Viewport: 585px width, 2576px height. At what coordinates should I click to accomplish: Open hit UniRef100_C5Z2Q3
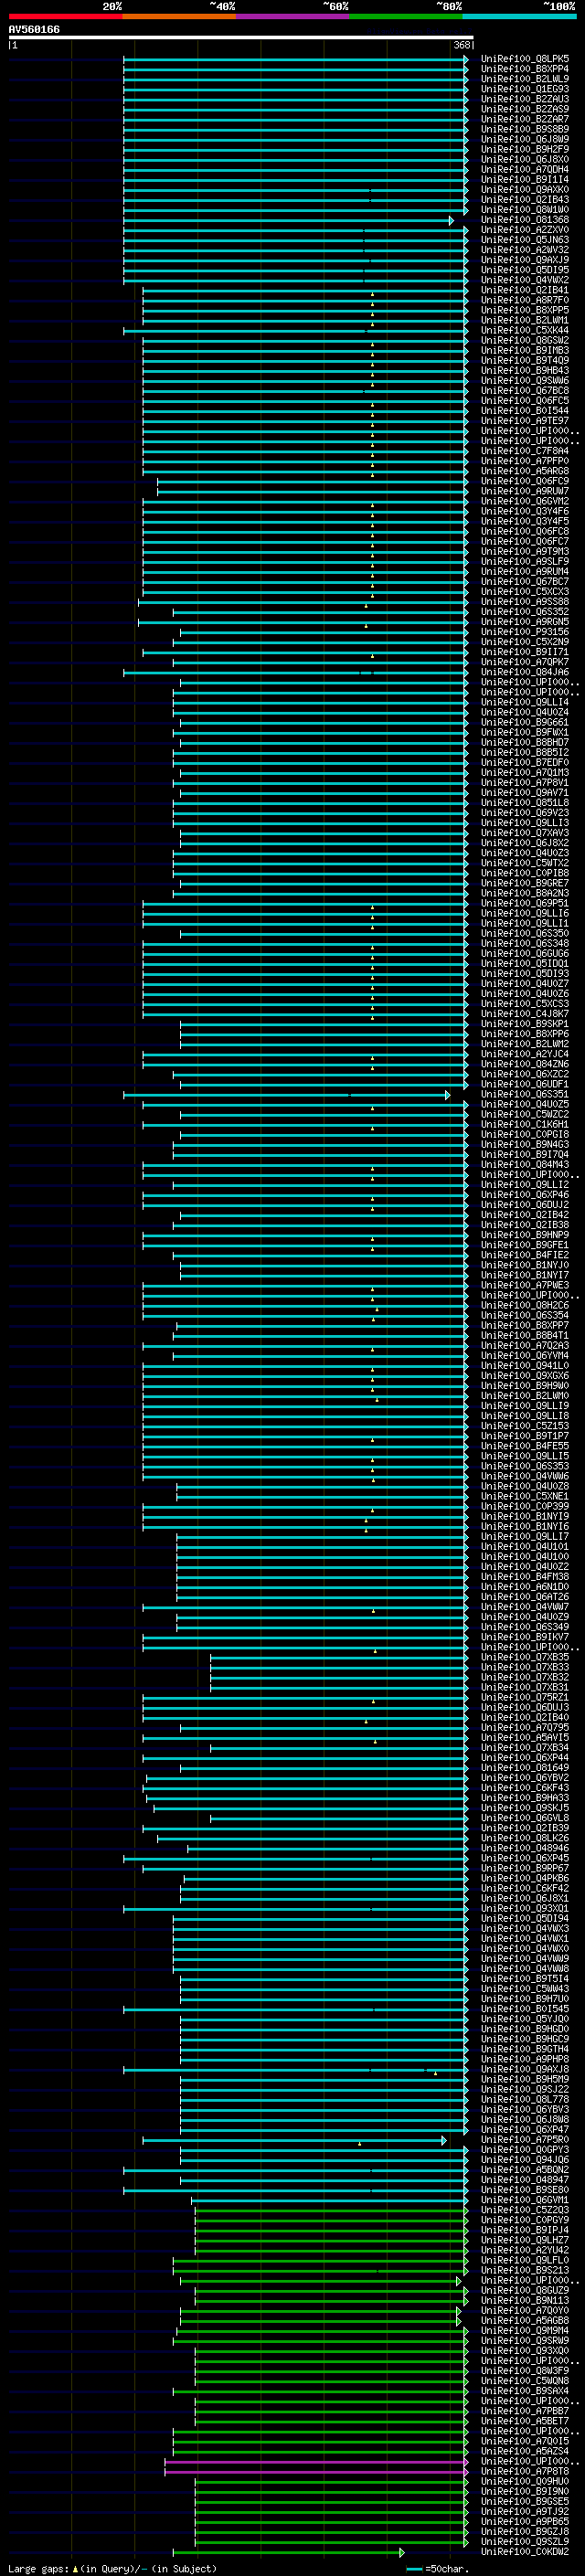click(524, 2210)
